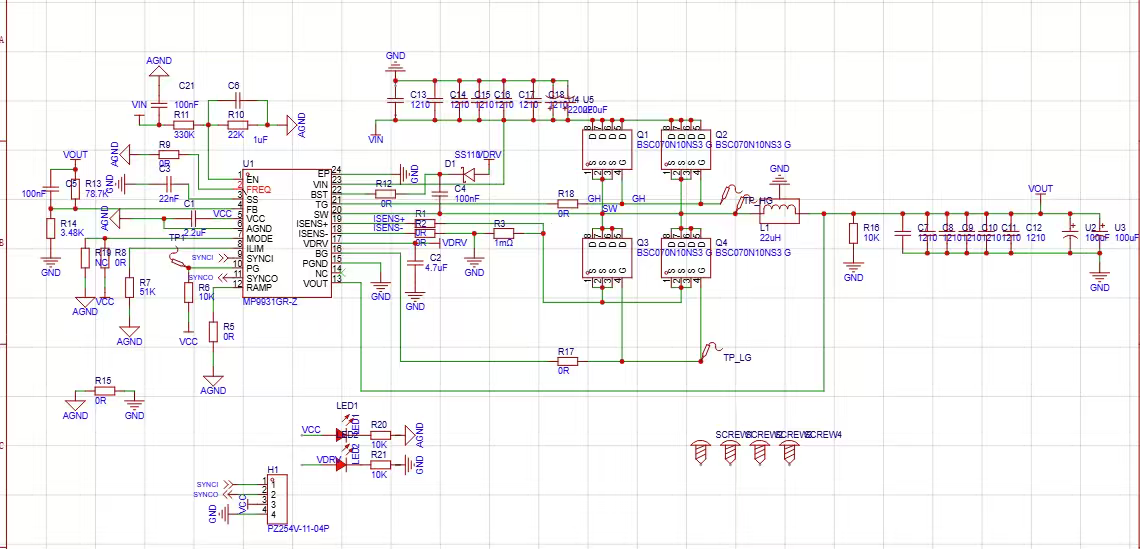Select the TP_LG test point probe
Image resolution: width=1140 pixels, height=549 pixels.
712,349
